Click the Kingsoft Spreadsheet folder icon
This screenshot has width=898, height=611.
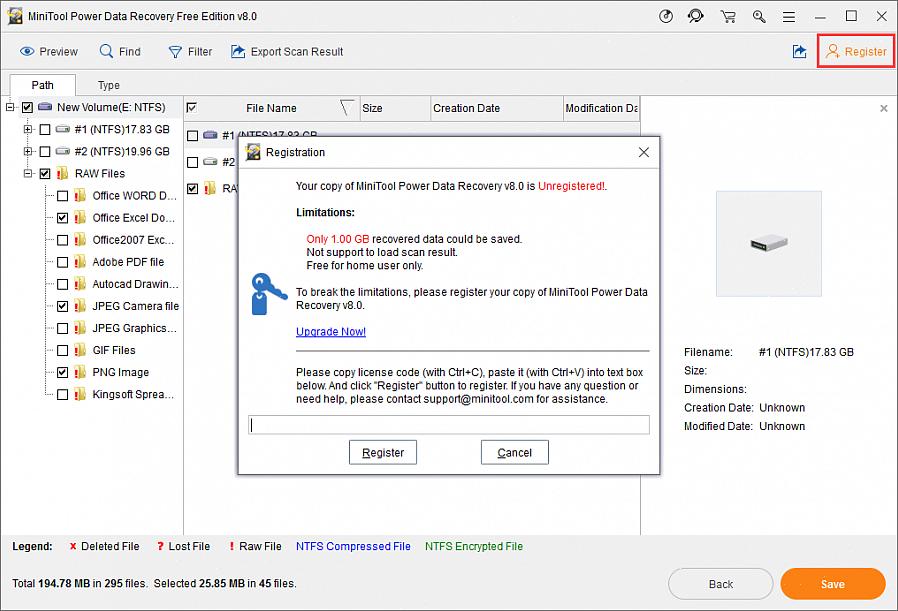coord(80,395)
